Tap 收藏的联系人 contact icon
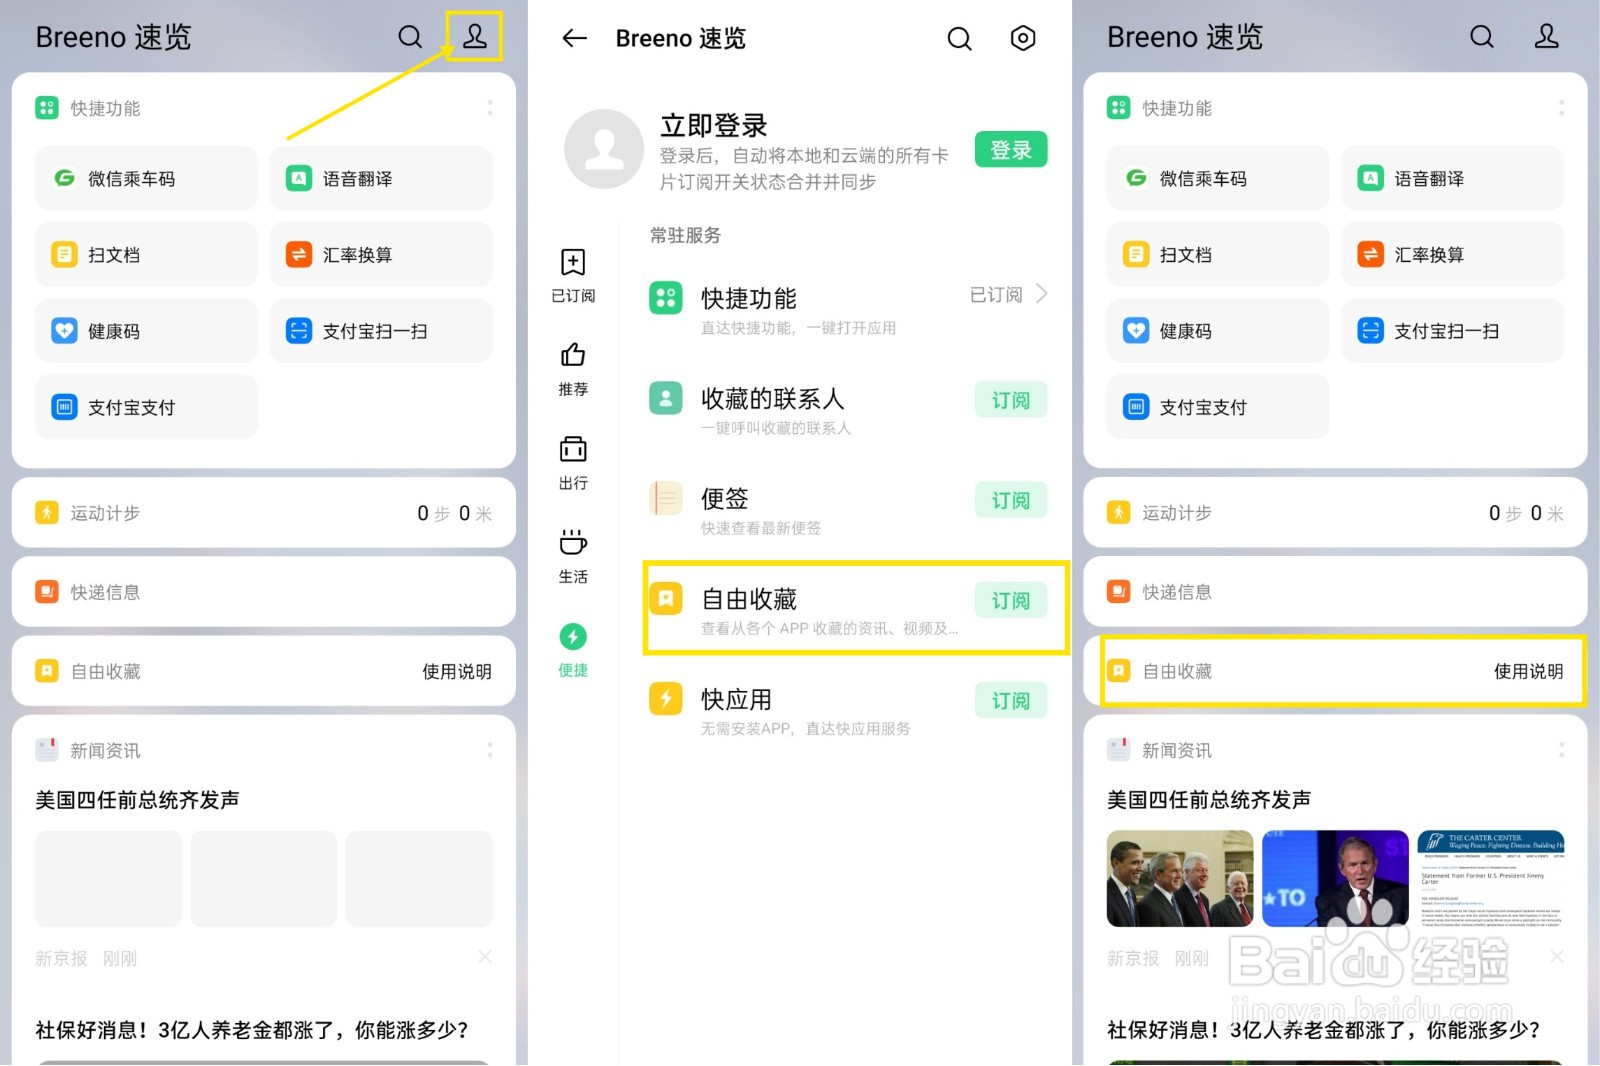Screen dimensions: 1600x1066 click(x=666, y=397)
